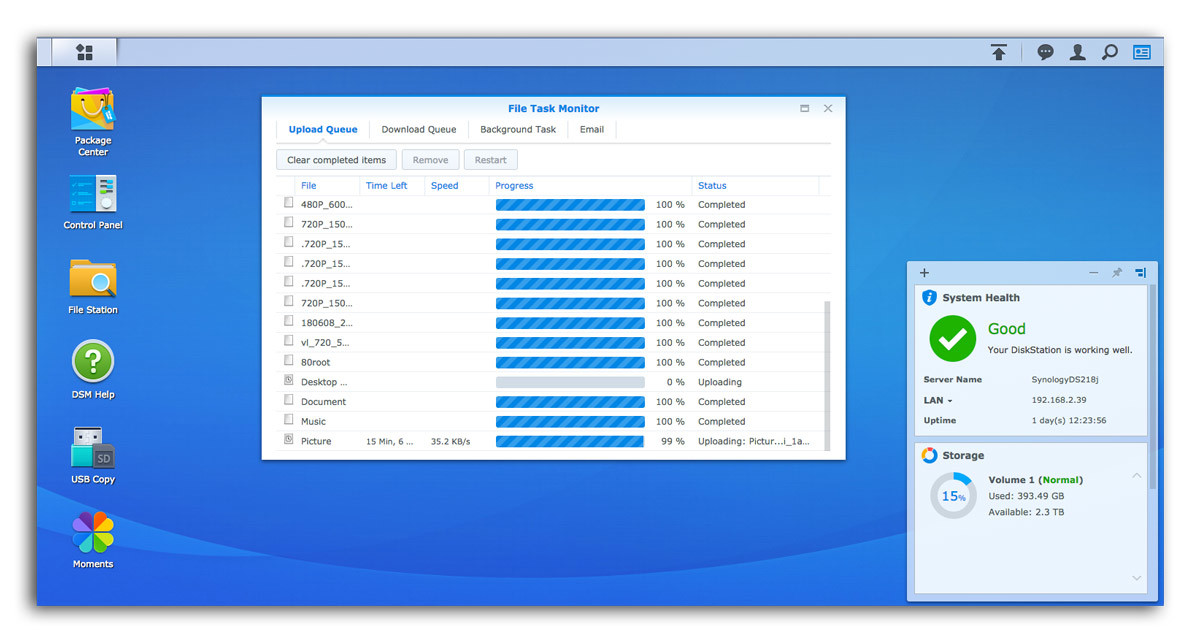Screen dimensions: 1200x642
Task: Click Volume 1 (Normal) label
Action: pyautogui.click(x=1035, y=480)
